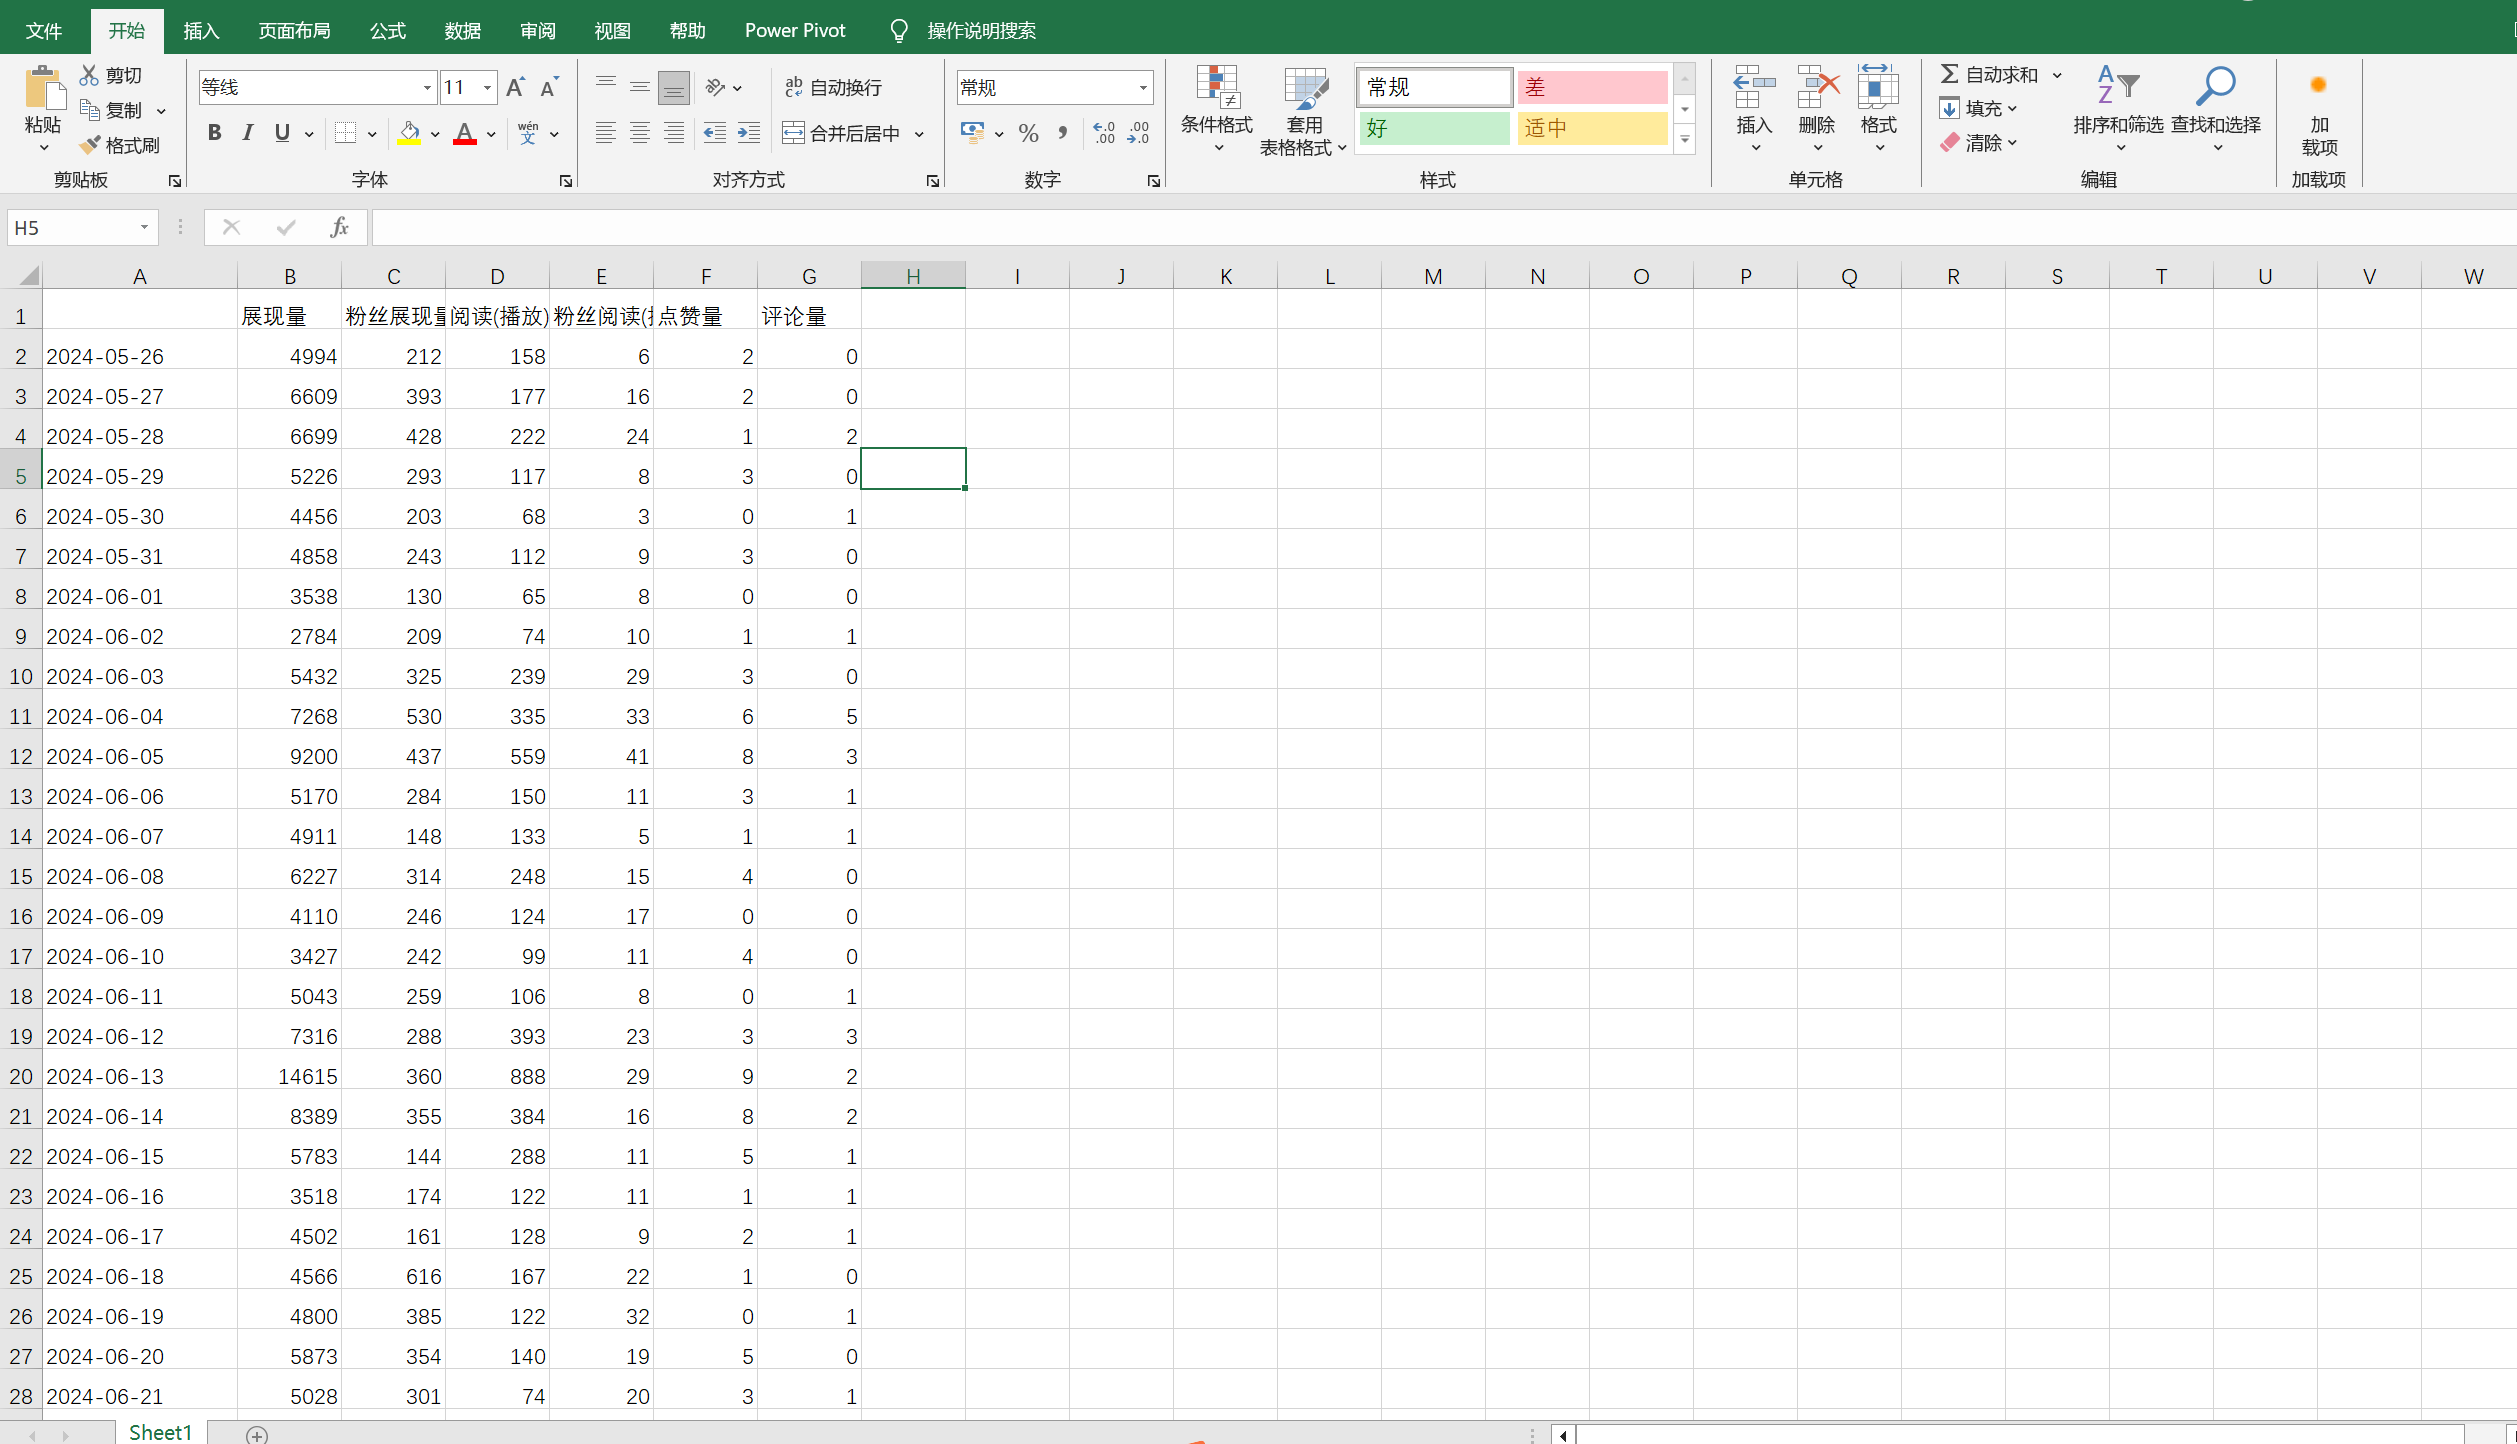Toggle Wrap Text (自动换行)
The image size is (2517, 1444).
[833, 88]
